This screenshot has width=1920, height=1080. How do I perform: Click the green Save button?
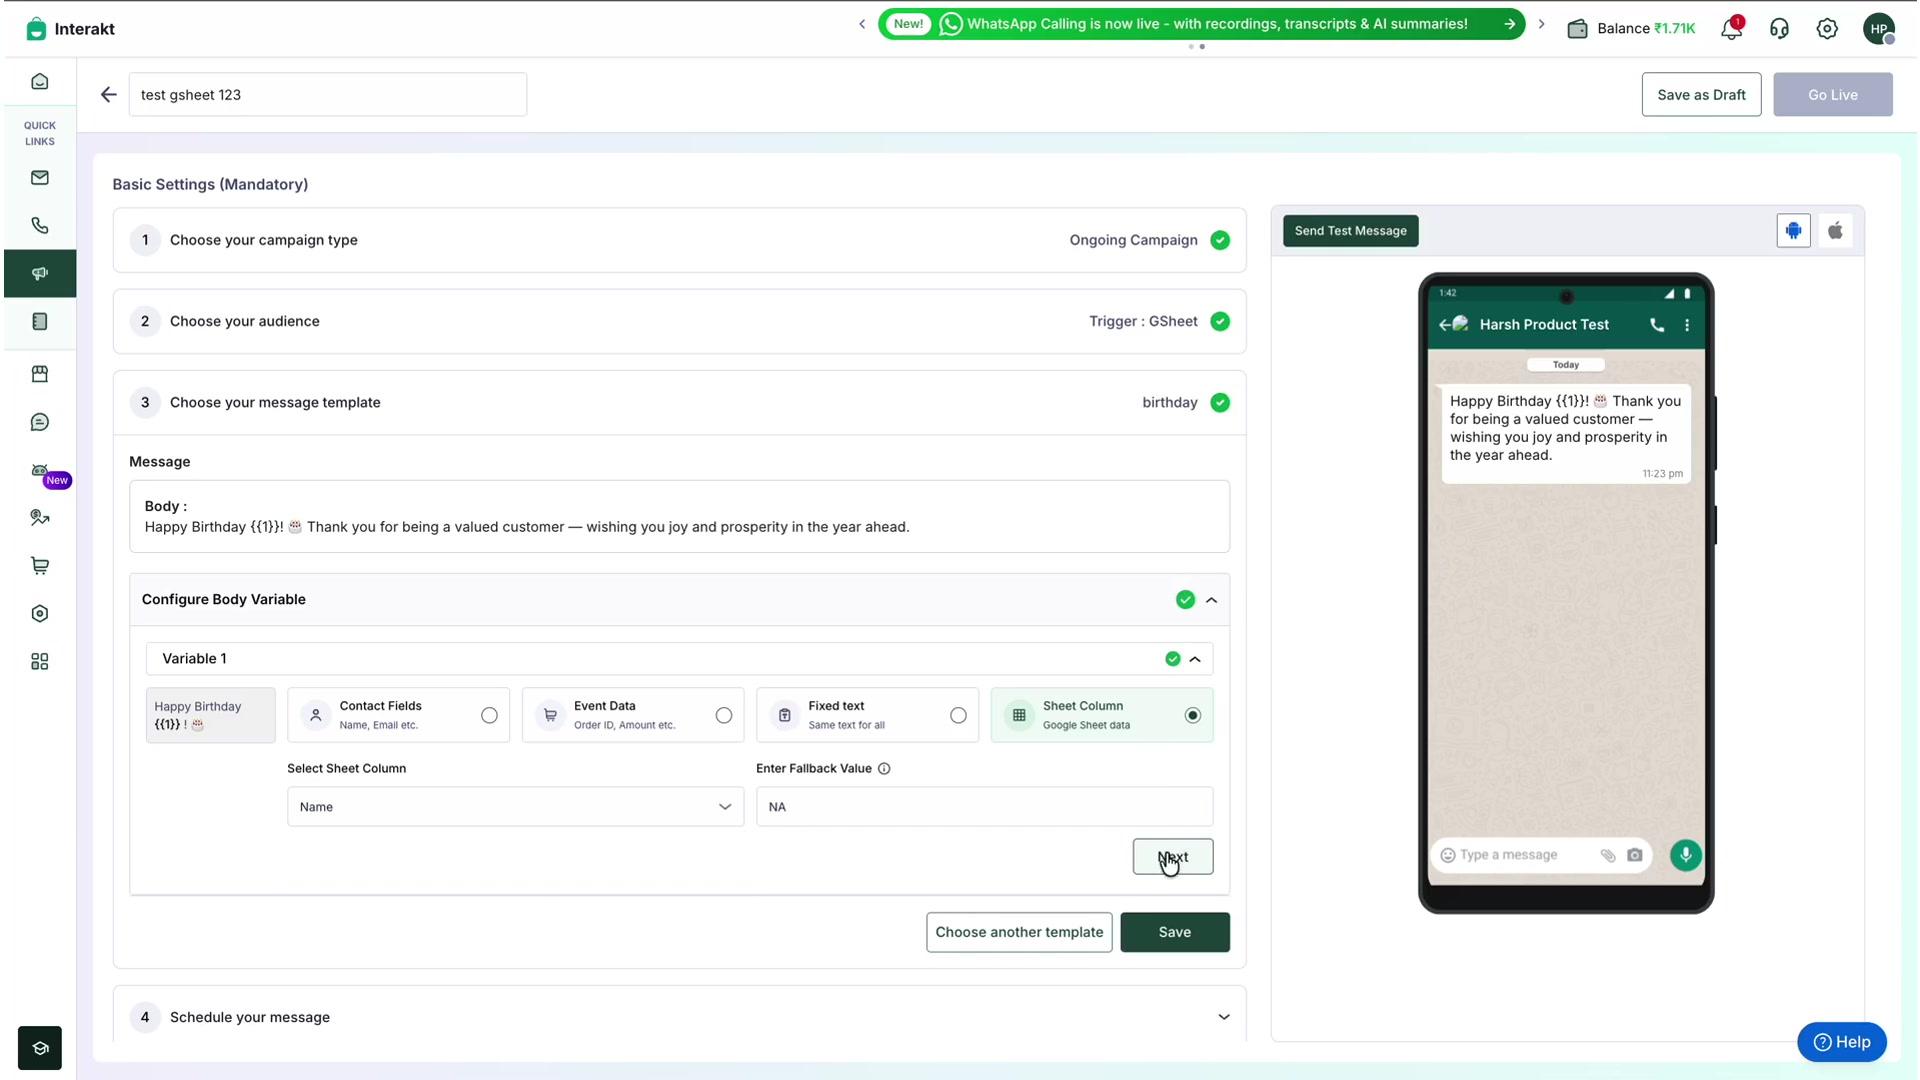pyautogui.click(x=1174, y=932)
